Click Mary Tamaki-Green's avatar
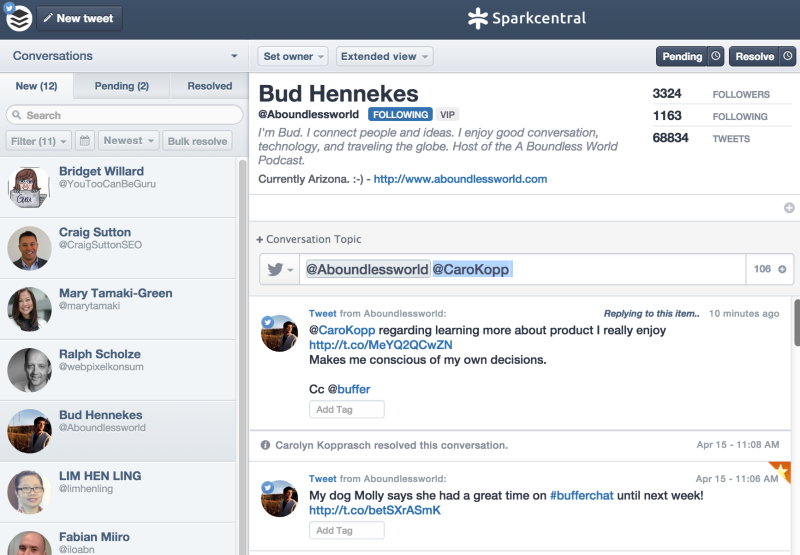Screen dimensions: 800x555 click(x=29, y=309)
